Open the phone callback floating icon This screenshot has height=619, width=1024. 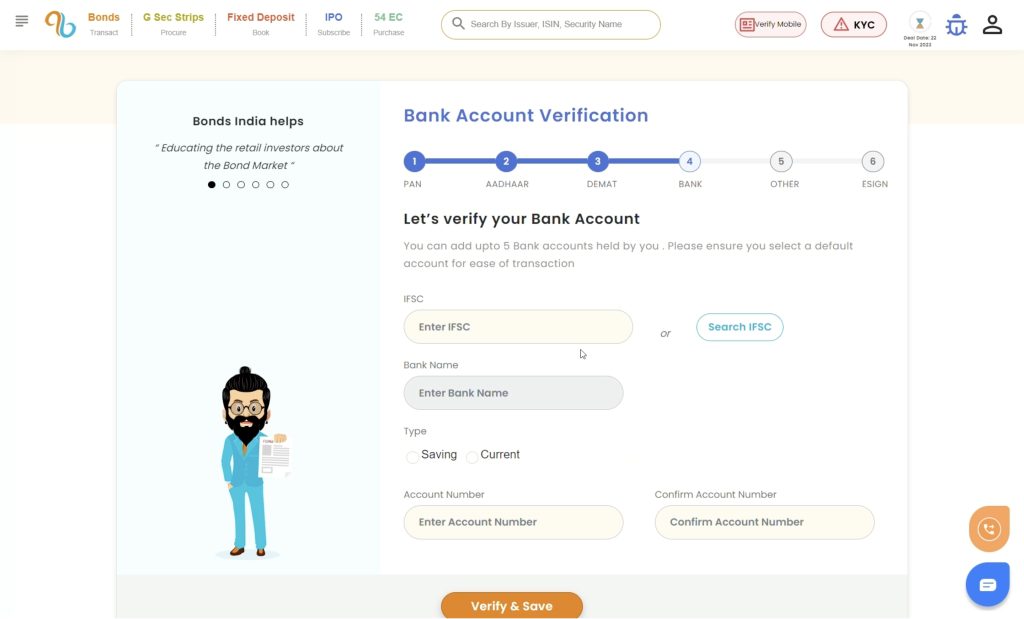coord(989,529)
